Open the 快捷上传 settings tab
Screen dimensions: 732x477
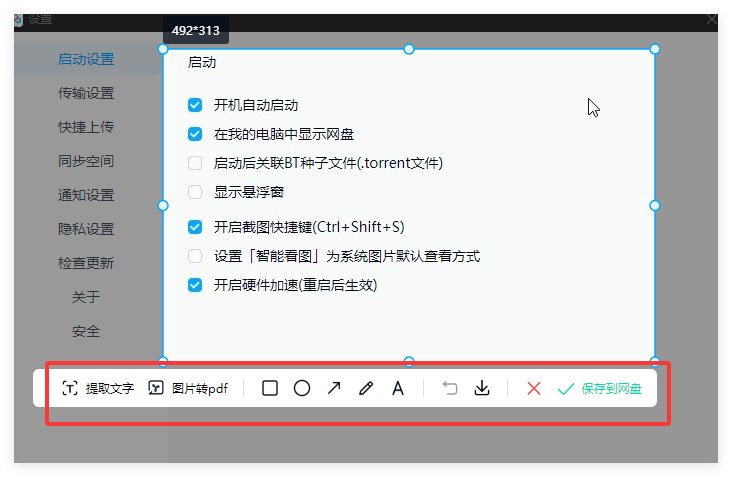coord(86,127)
